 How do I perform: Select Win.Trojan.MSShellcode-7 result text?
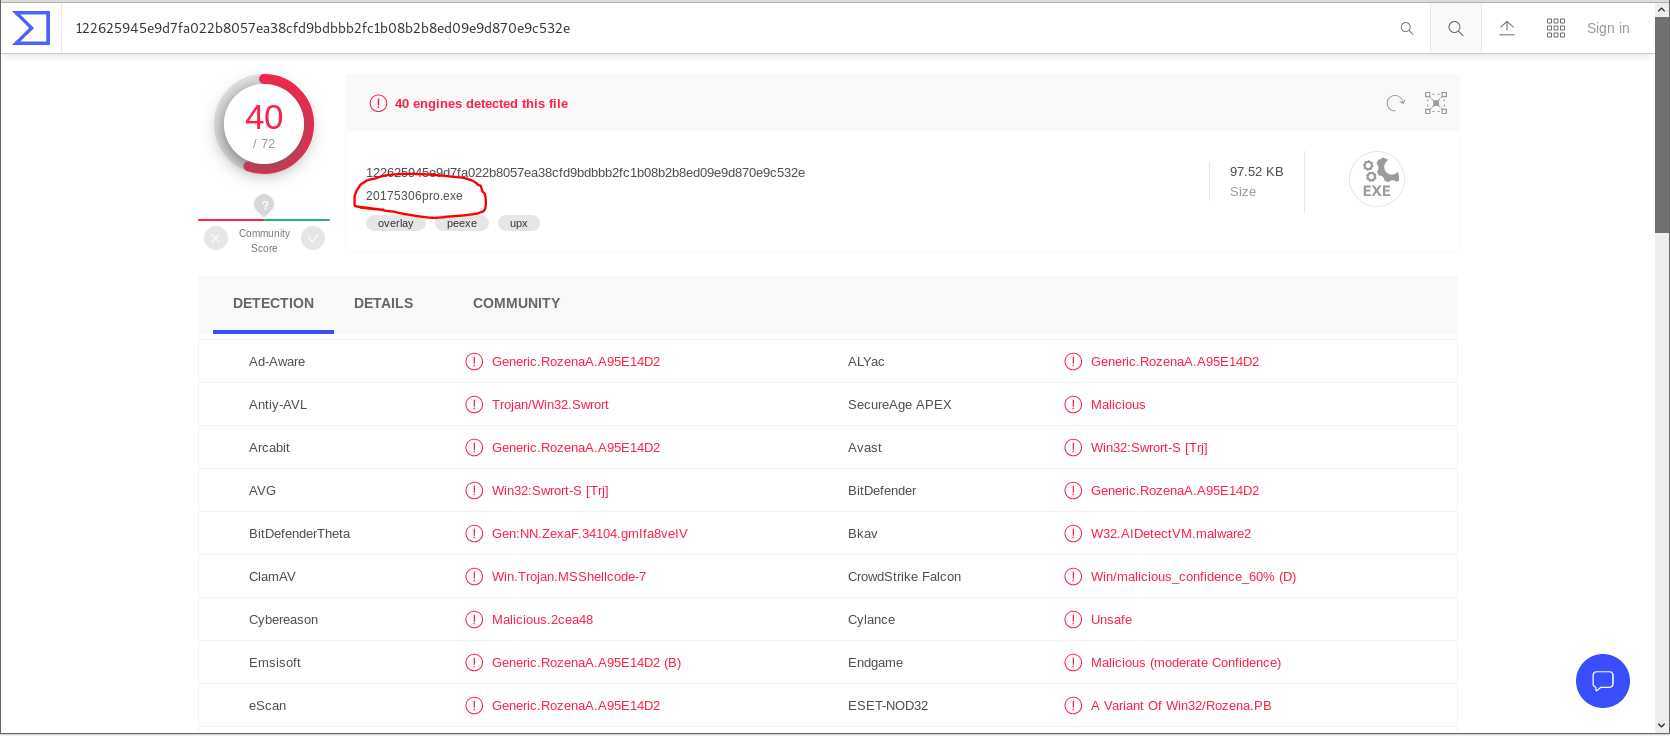(x=569, y=577)
